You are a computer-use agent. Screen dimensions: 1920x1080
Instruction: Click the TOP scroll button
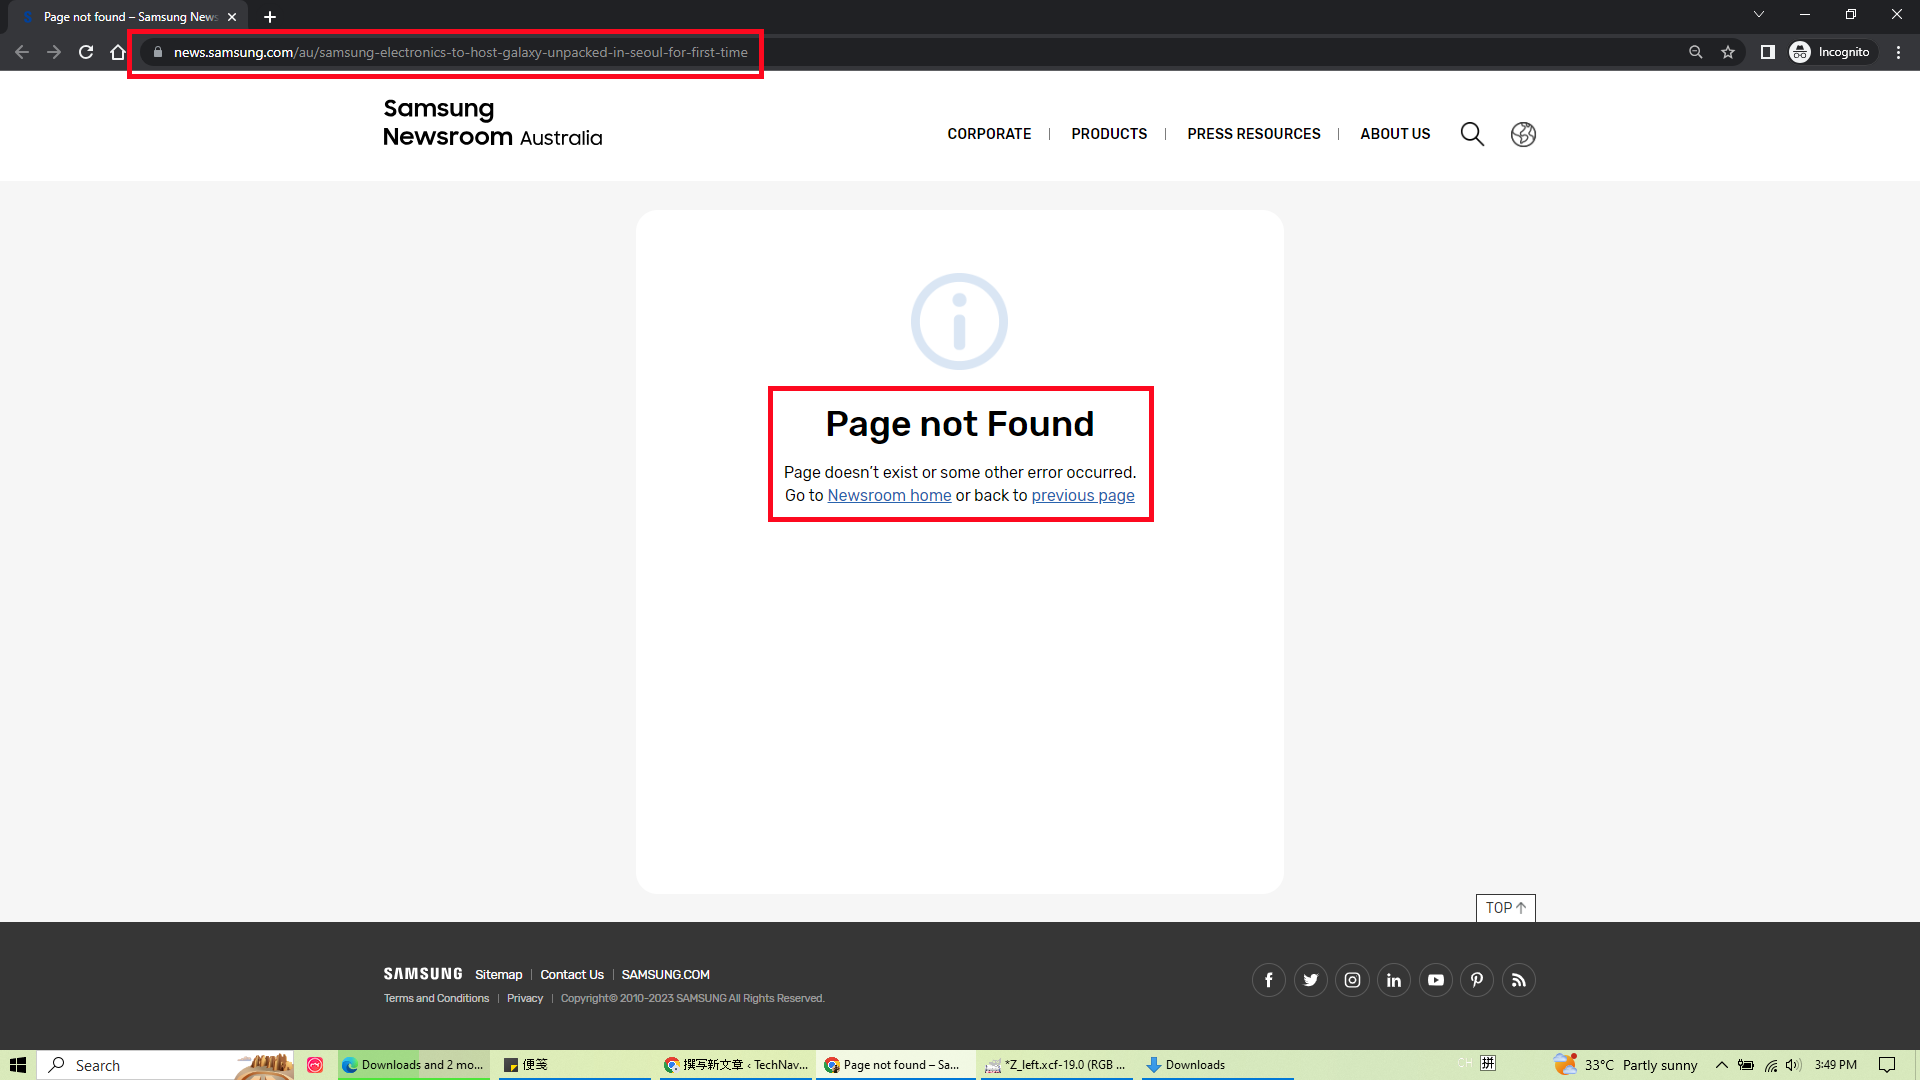(x=1505, y=908)
